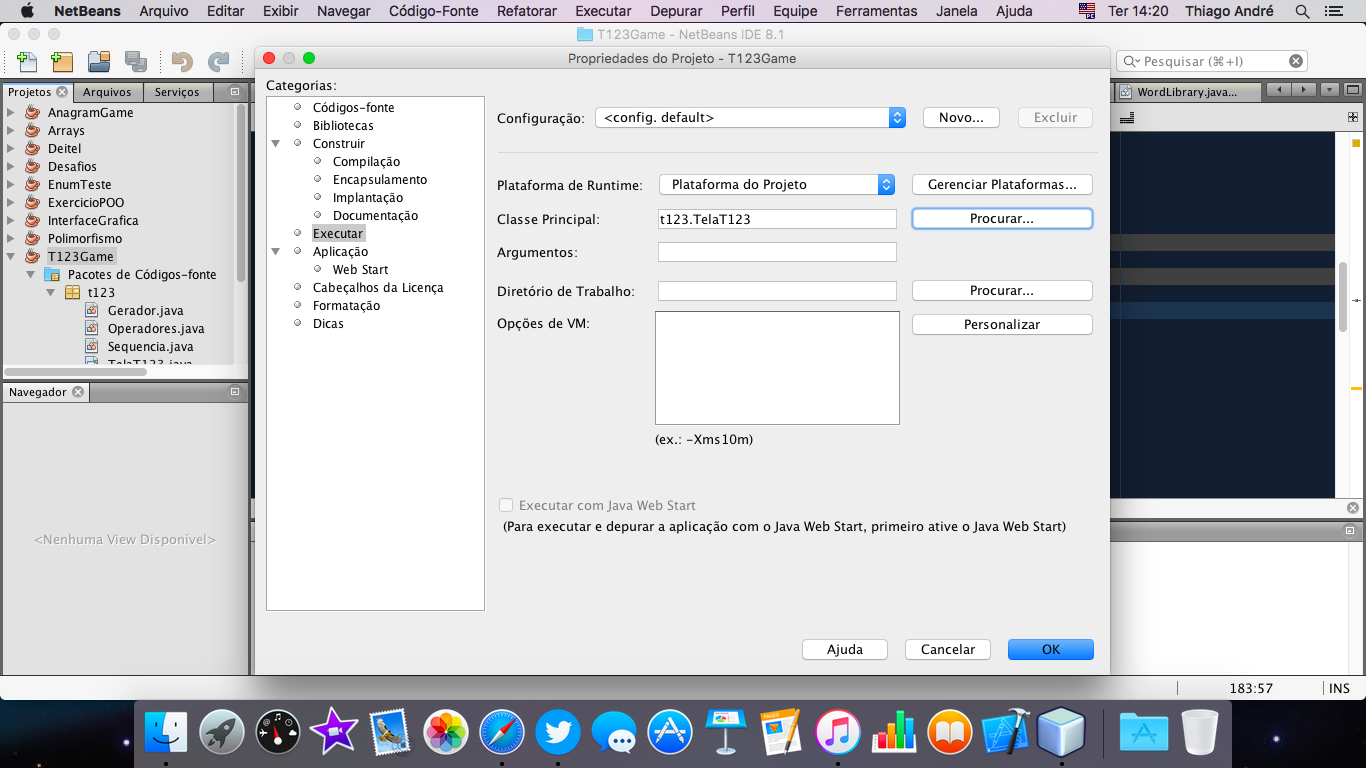
Task: Click the Save All toolbar icon
Action: (x=136, y=61)
